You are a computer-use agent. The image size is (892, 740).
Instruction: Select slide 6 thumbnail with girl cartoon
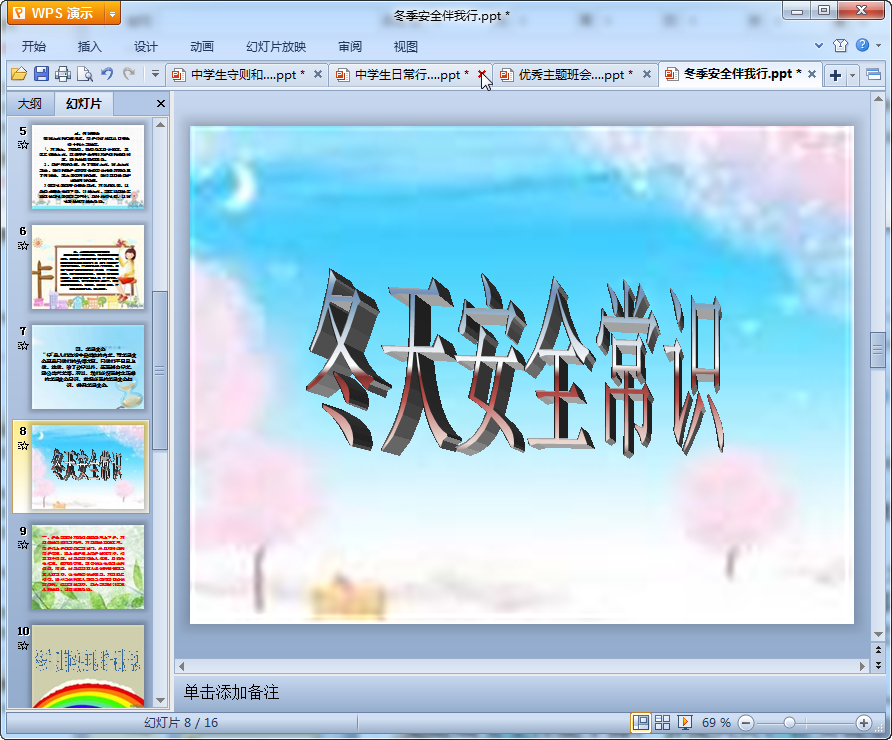(x=88, y=267)
